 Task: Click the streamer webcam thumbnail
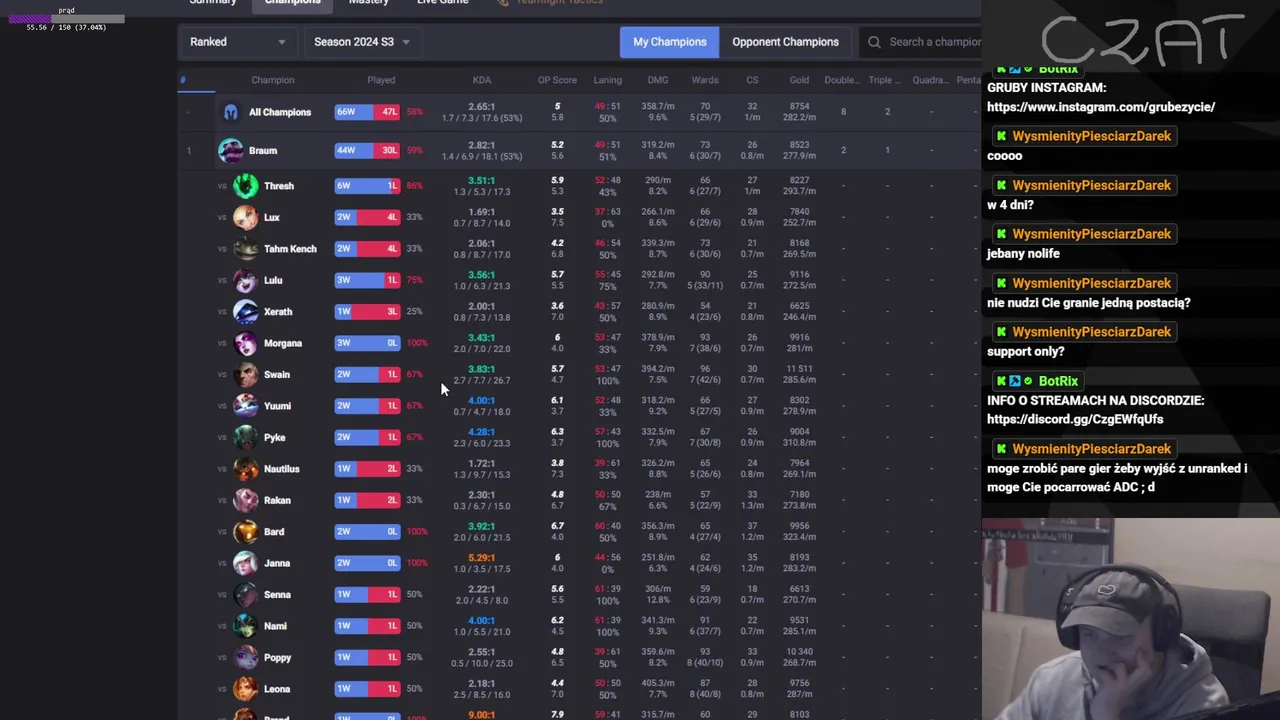click(x=1130, y=619)
